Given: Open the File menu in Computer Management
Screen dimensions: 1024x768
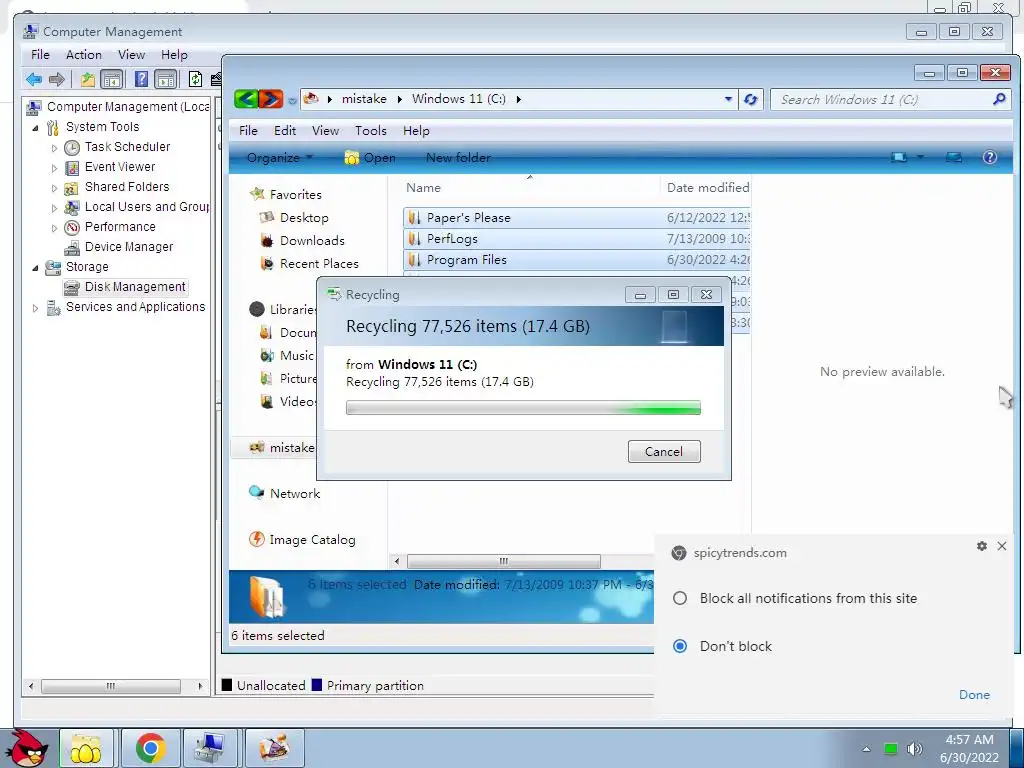Looking at the screenshot, I should pyautogui.click(x=40, y=55).
